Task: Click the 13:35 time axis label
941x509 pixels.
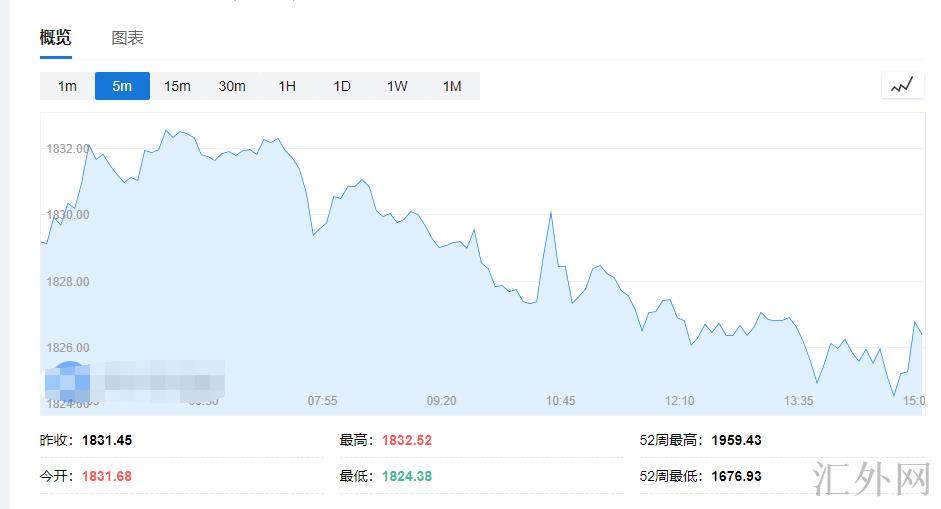Action: pos(798,401)
